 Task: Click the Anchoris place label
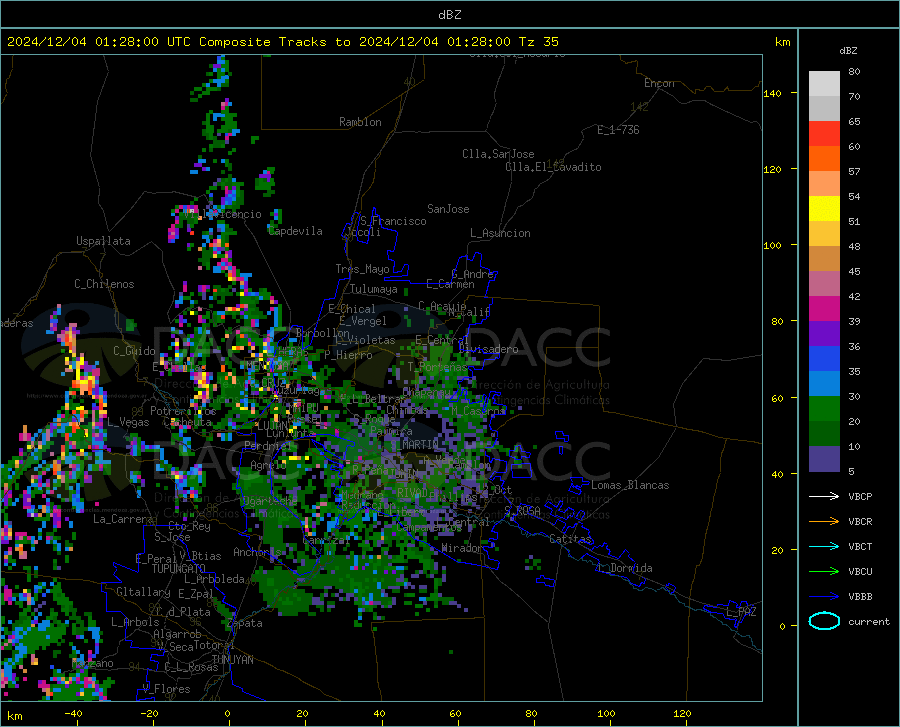click(x=257, y=552)
